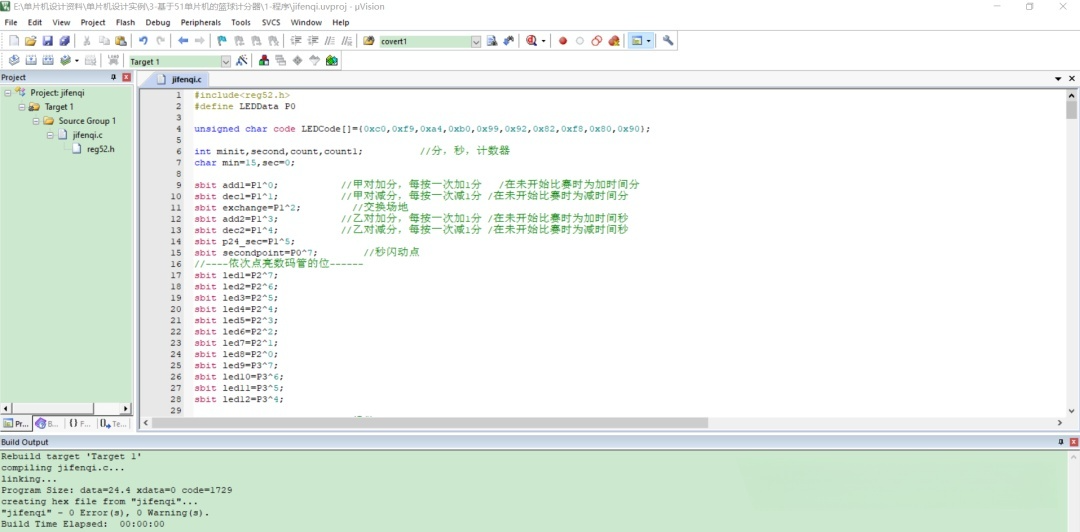Collapse the Source Group 1 node
This screenshot has width=1080, height=532.
tap(36, 121)
